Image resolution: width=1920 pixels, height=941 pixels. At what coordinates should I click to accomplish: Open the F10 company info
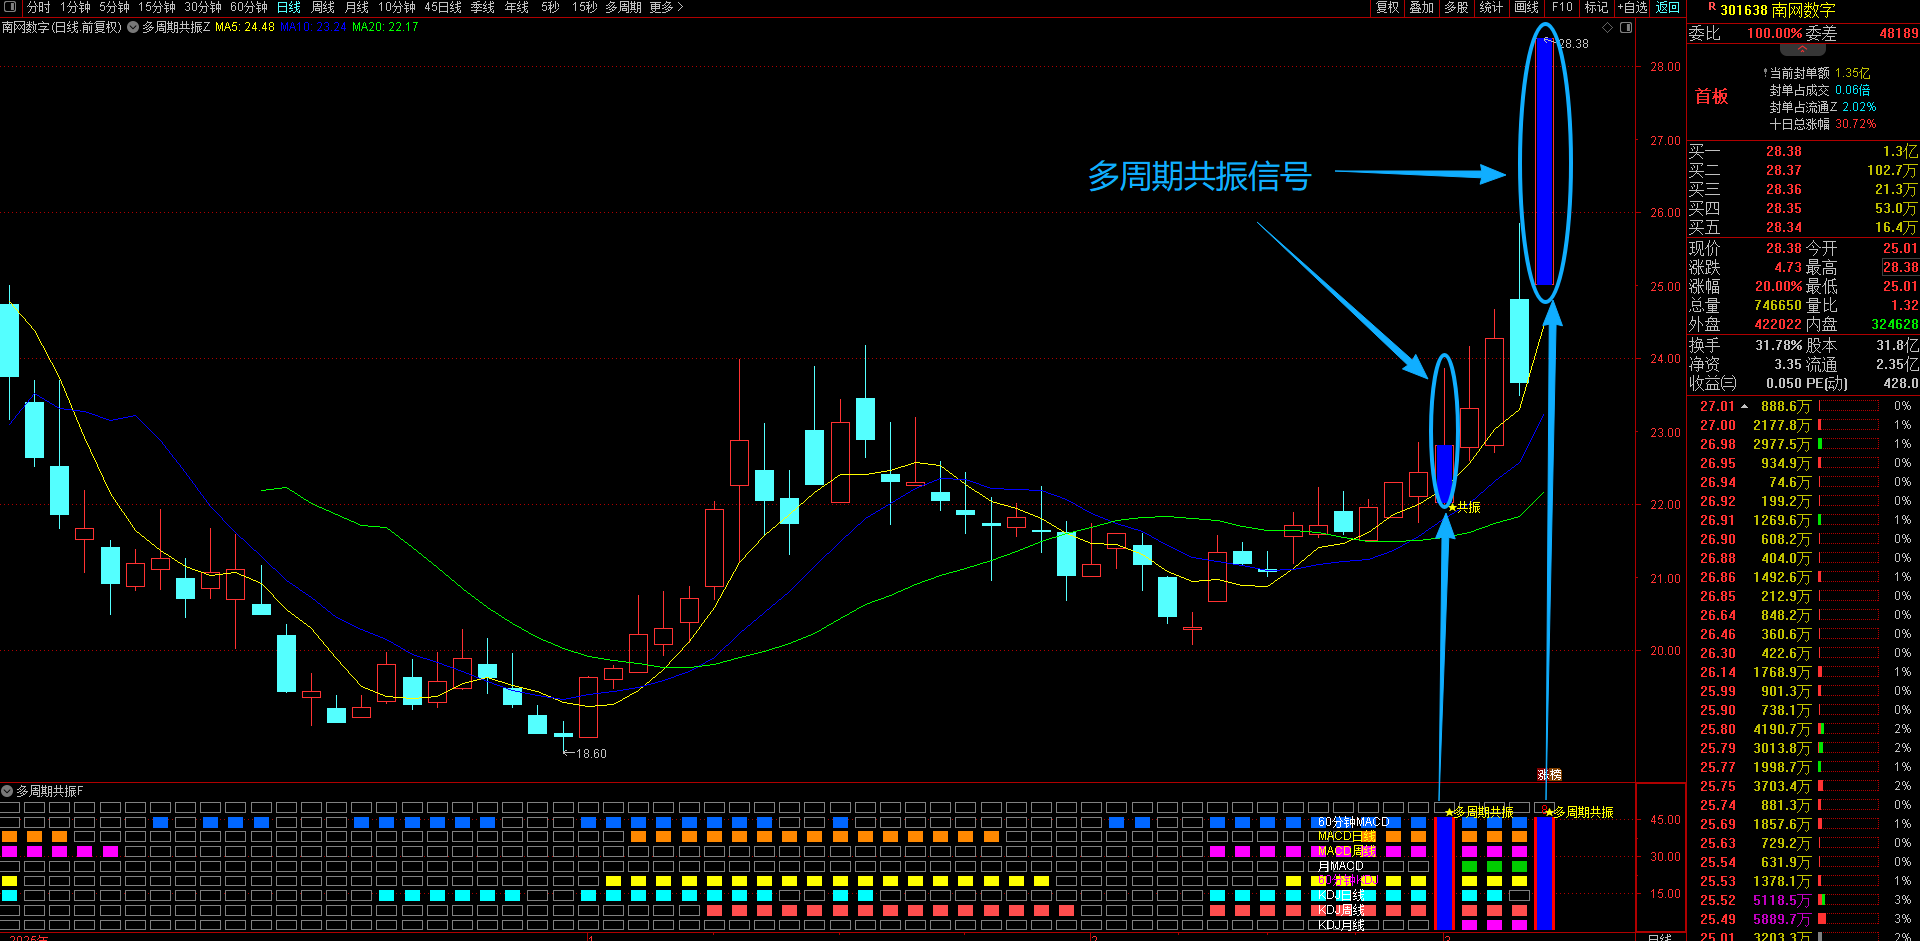pos(1562,7)
